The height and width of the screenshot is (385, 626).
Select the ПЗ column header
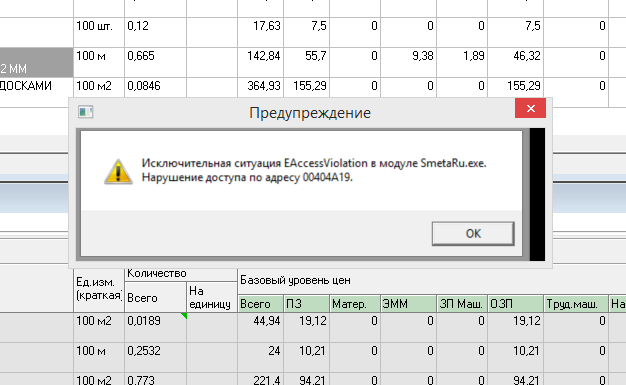306,304
